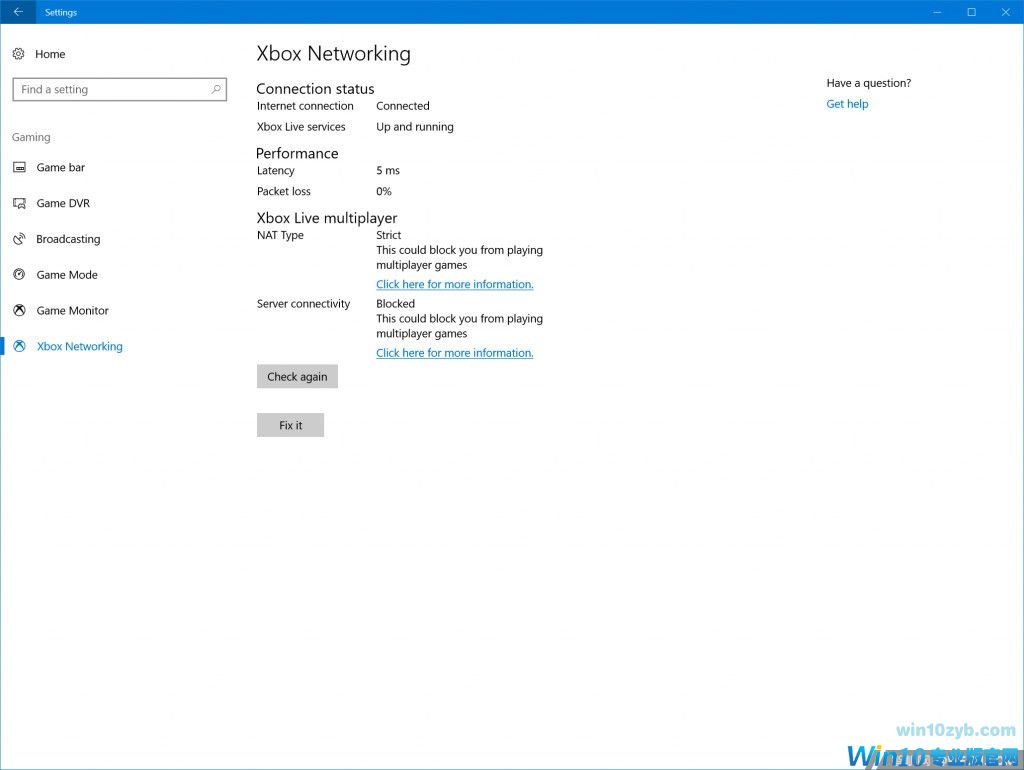Select the Game Monitor sidebar entry
The width and height of the screenshot is (1024, 770).
[x=72, y=310]
